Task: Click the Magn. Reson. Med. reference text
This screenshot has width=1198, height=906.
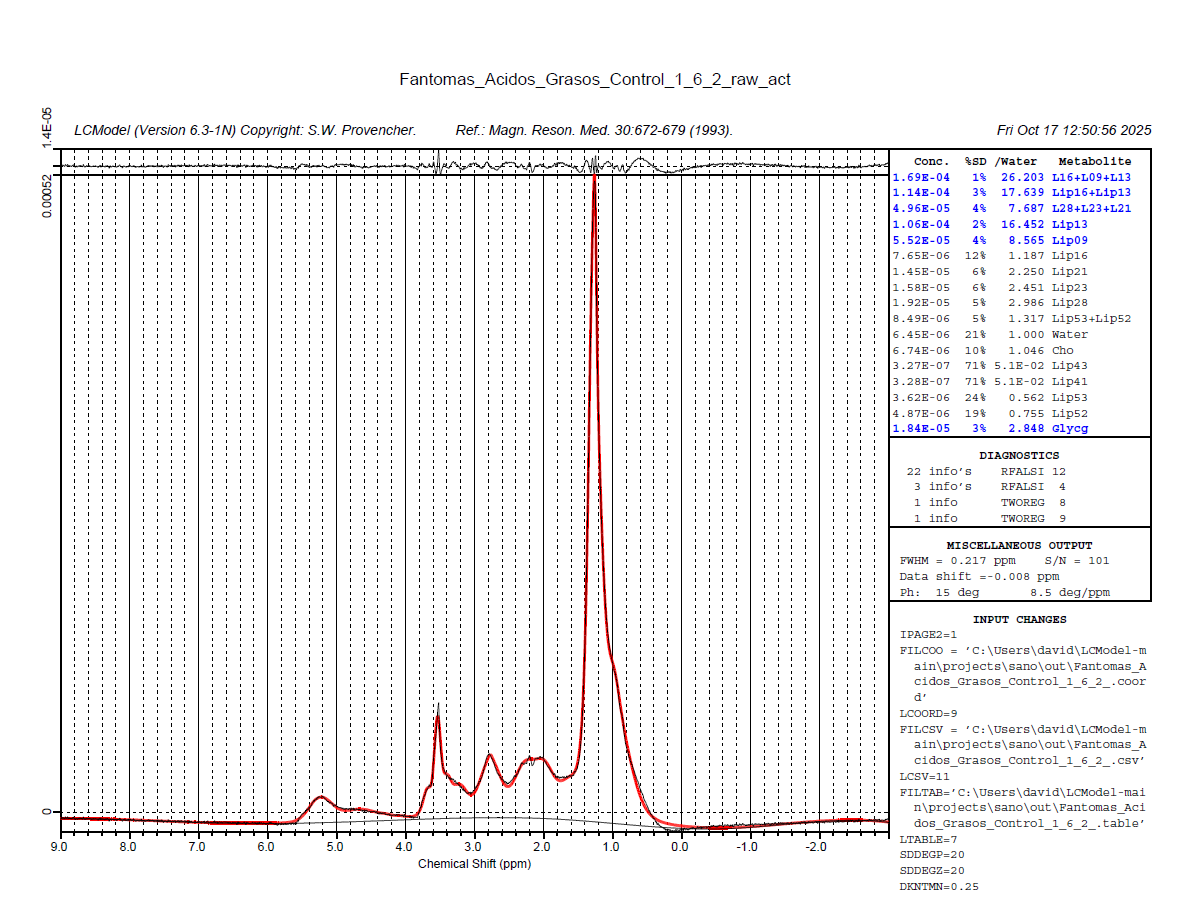Action: coord(594,131)
